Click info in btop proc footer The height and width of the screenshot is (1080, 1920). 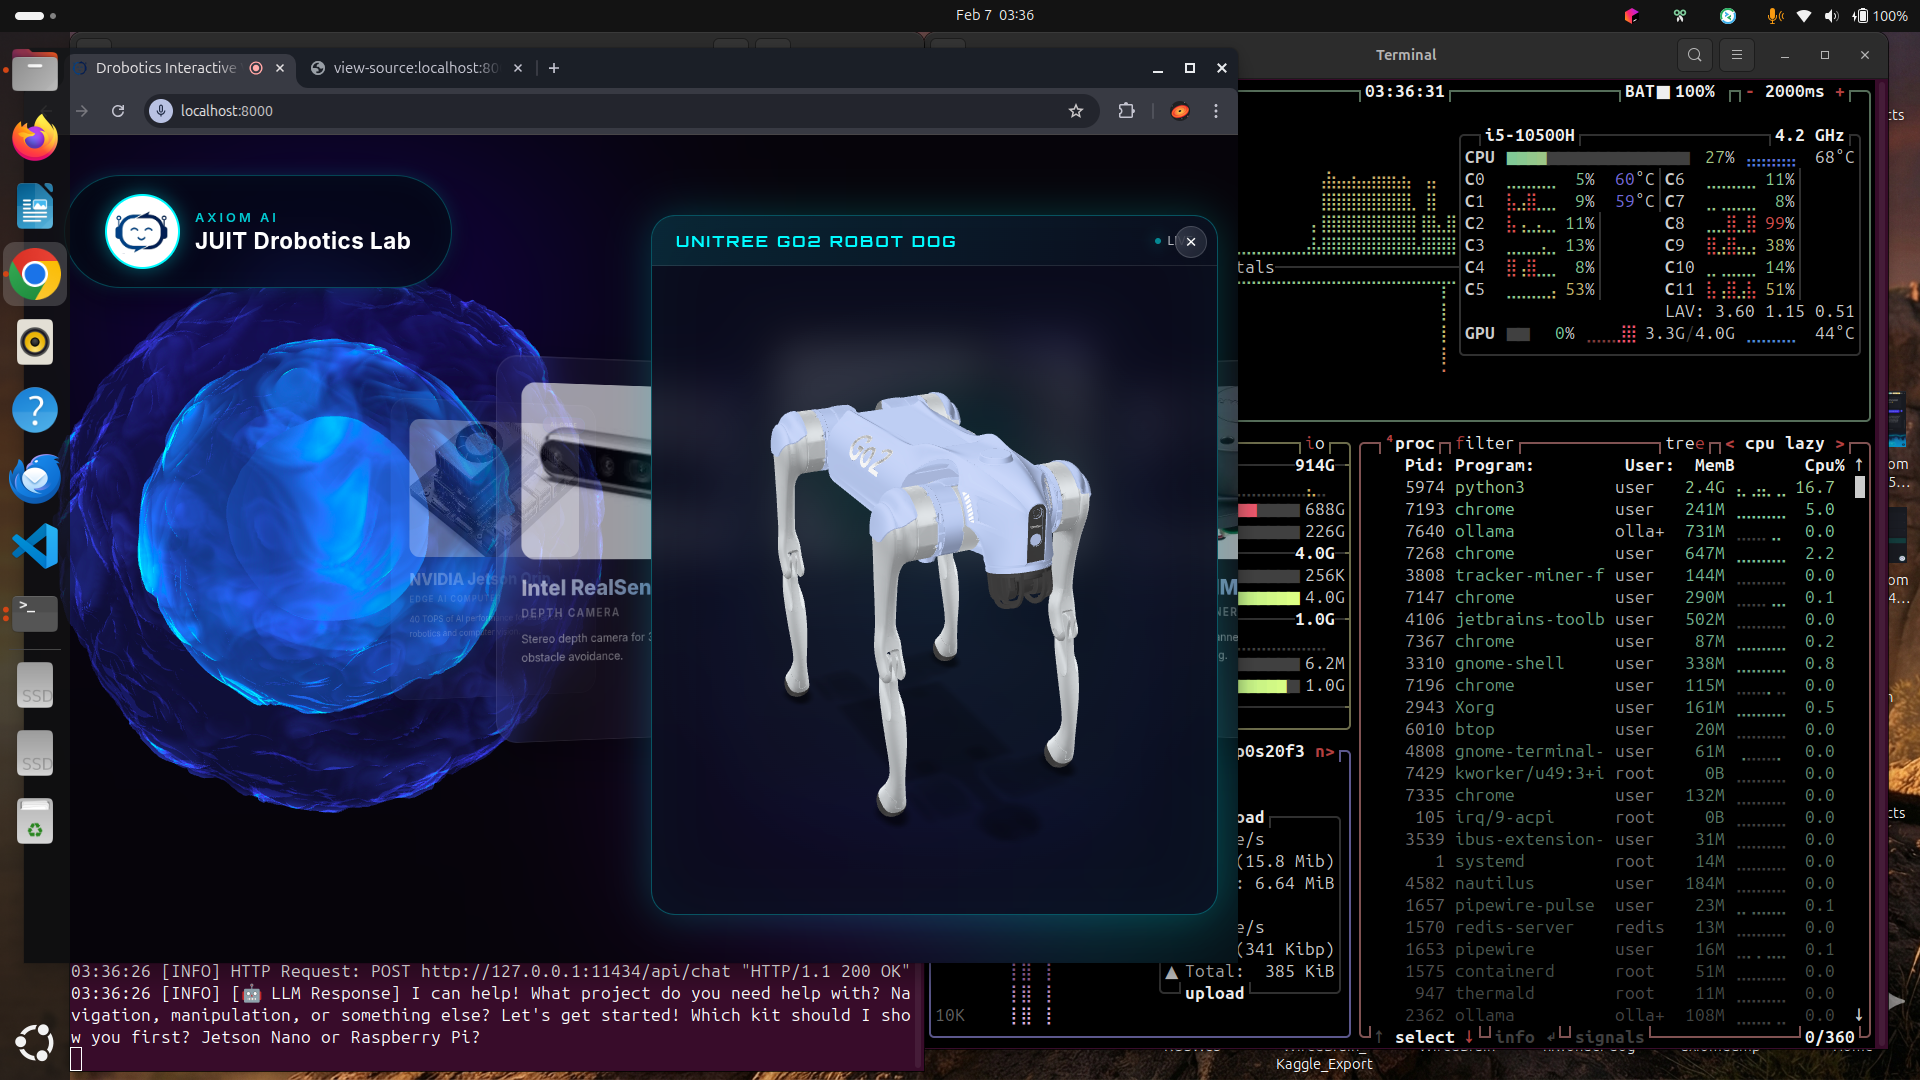tap(1515, 1037)
